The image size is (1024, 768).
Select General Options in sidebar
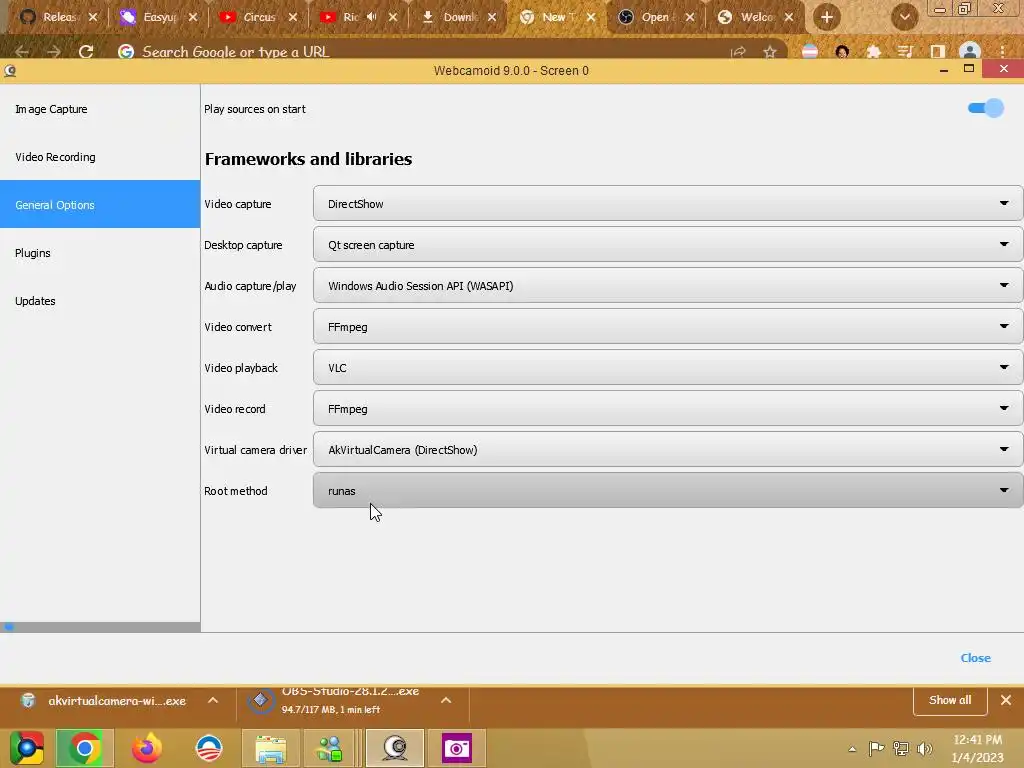100,204
